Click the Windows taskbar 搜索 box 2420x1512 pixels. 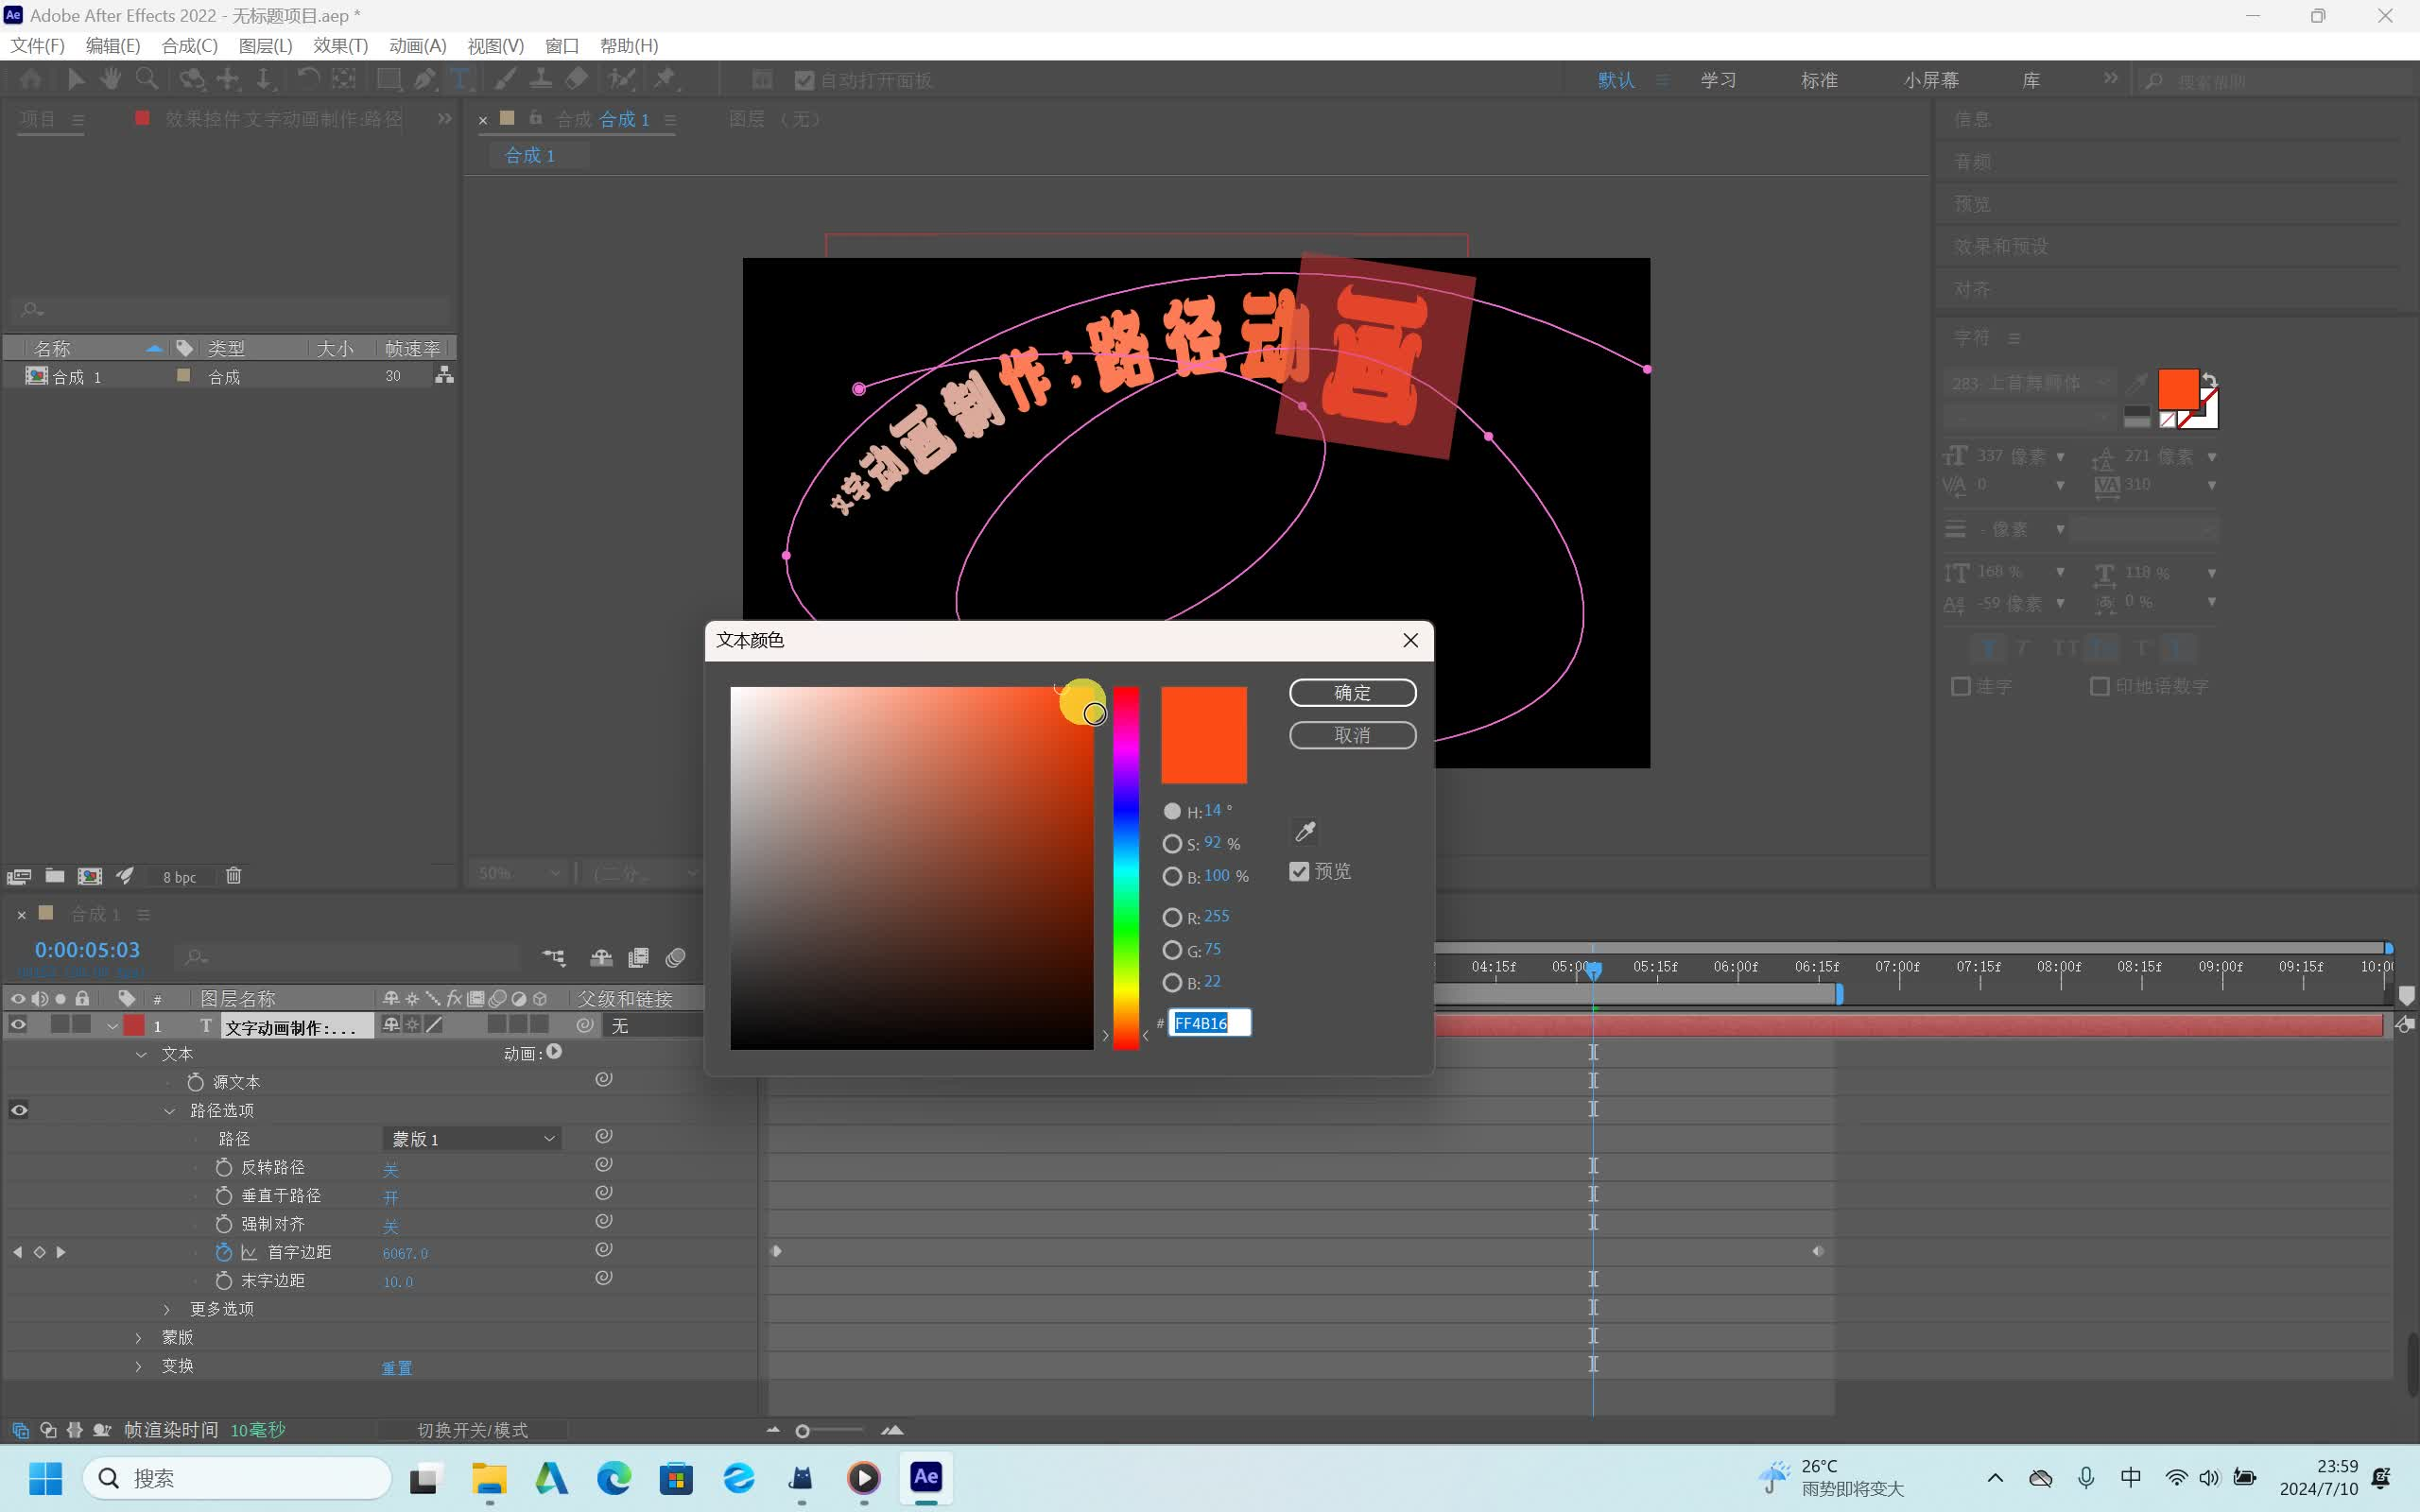click(x=237, y=1478)
